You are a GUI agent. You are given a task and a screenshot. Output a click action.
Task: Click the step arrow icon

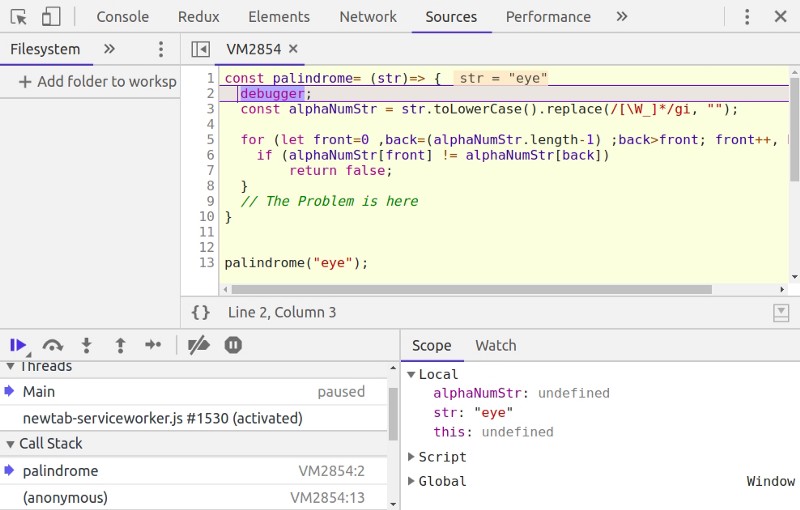tap(153, 345)
